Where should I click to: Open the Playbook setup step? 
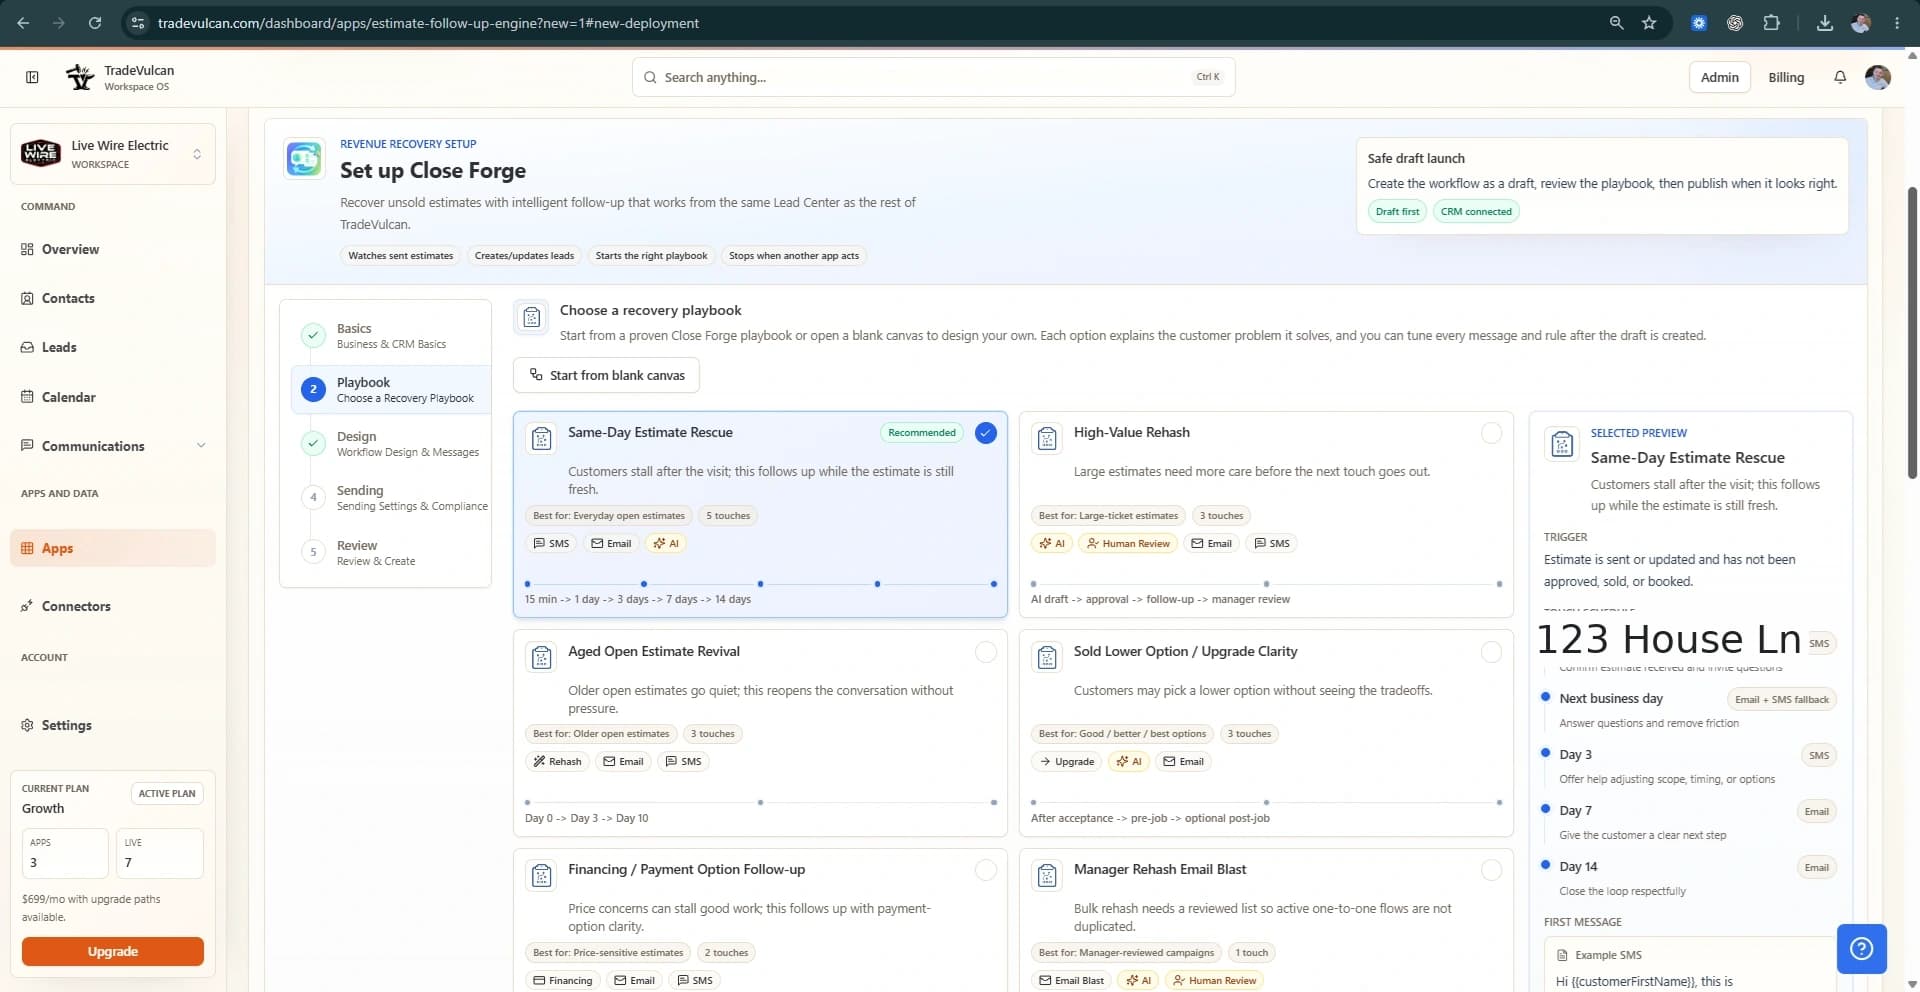point(390,389)
